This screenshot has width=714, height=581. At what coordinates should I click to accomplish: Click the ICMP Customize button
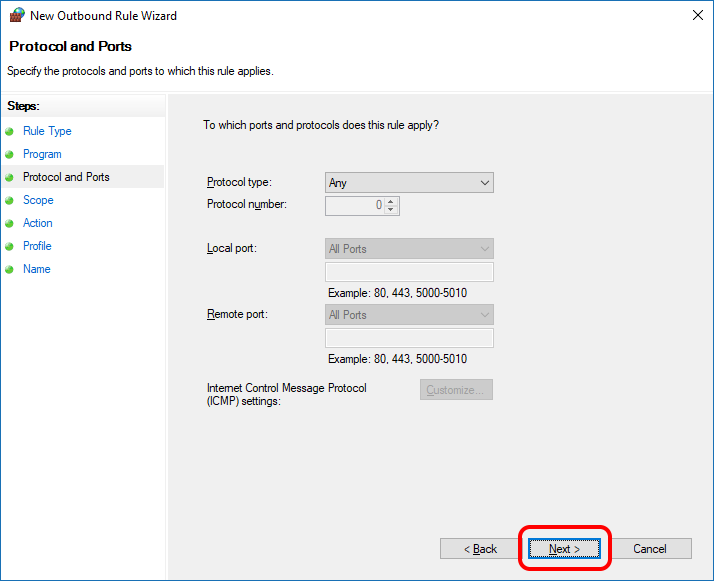[x=456, y=390]
